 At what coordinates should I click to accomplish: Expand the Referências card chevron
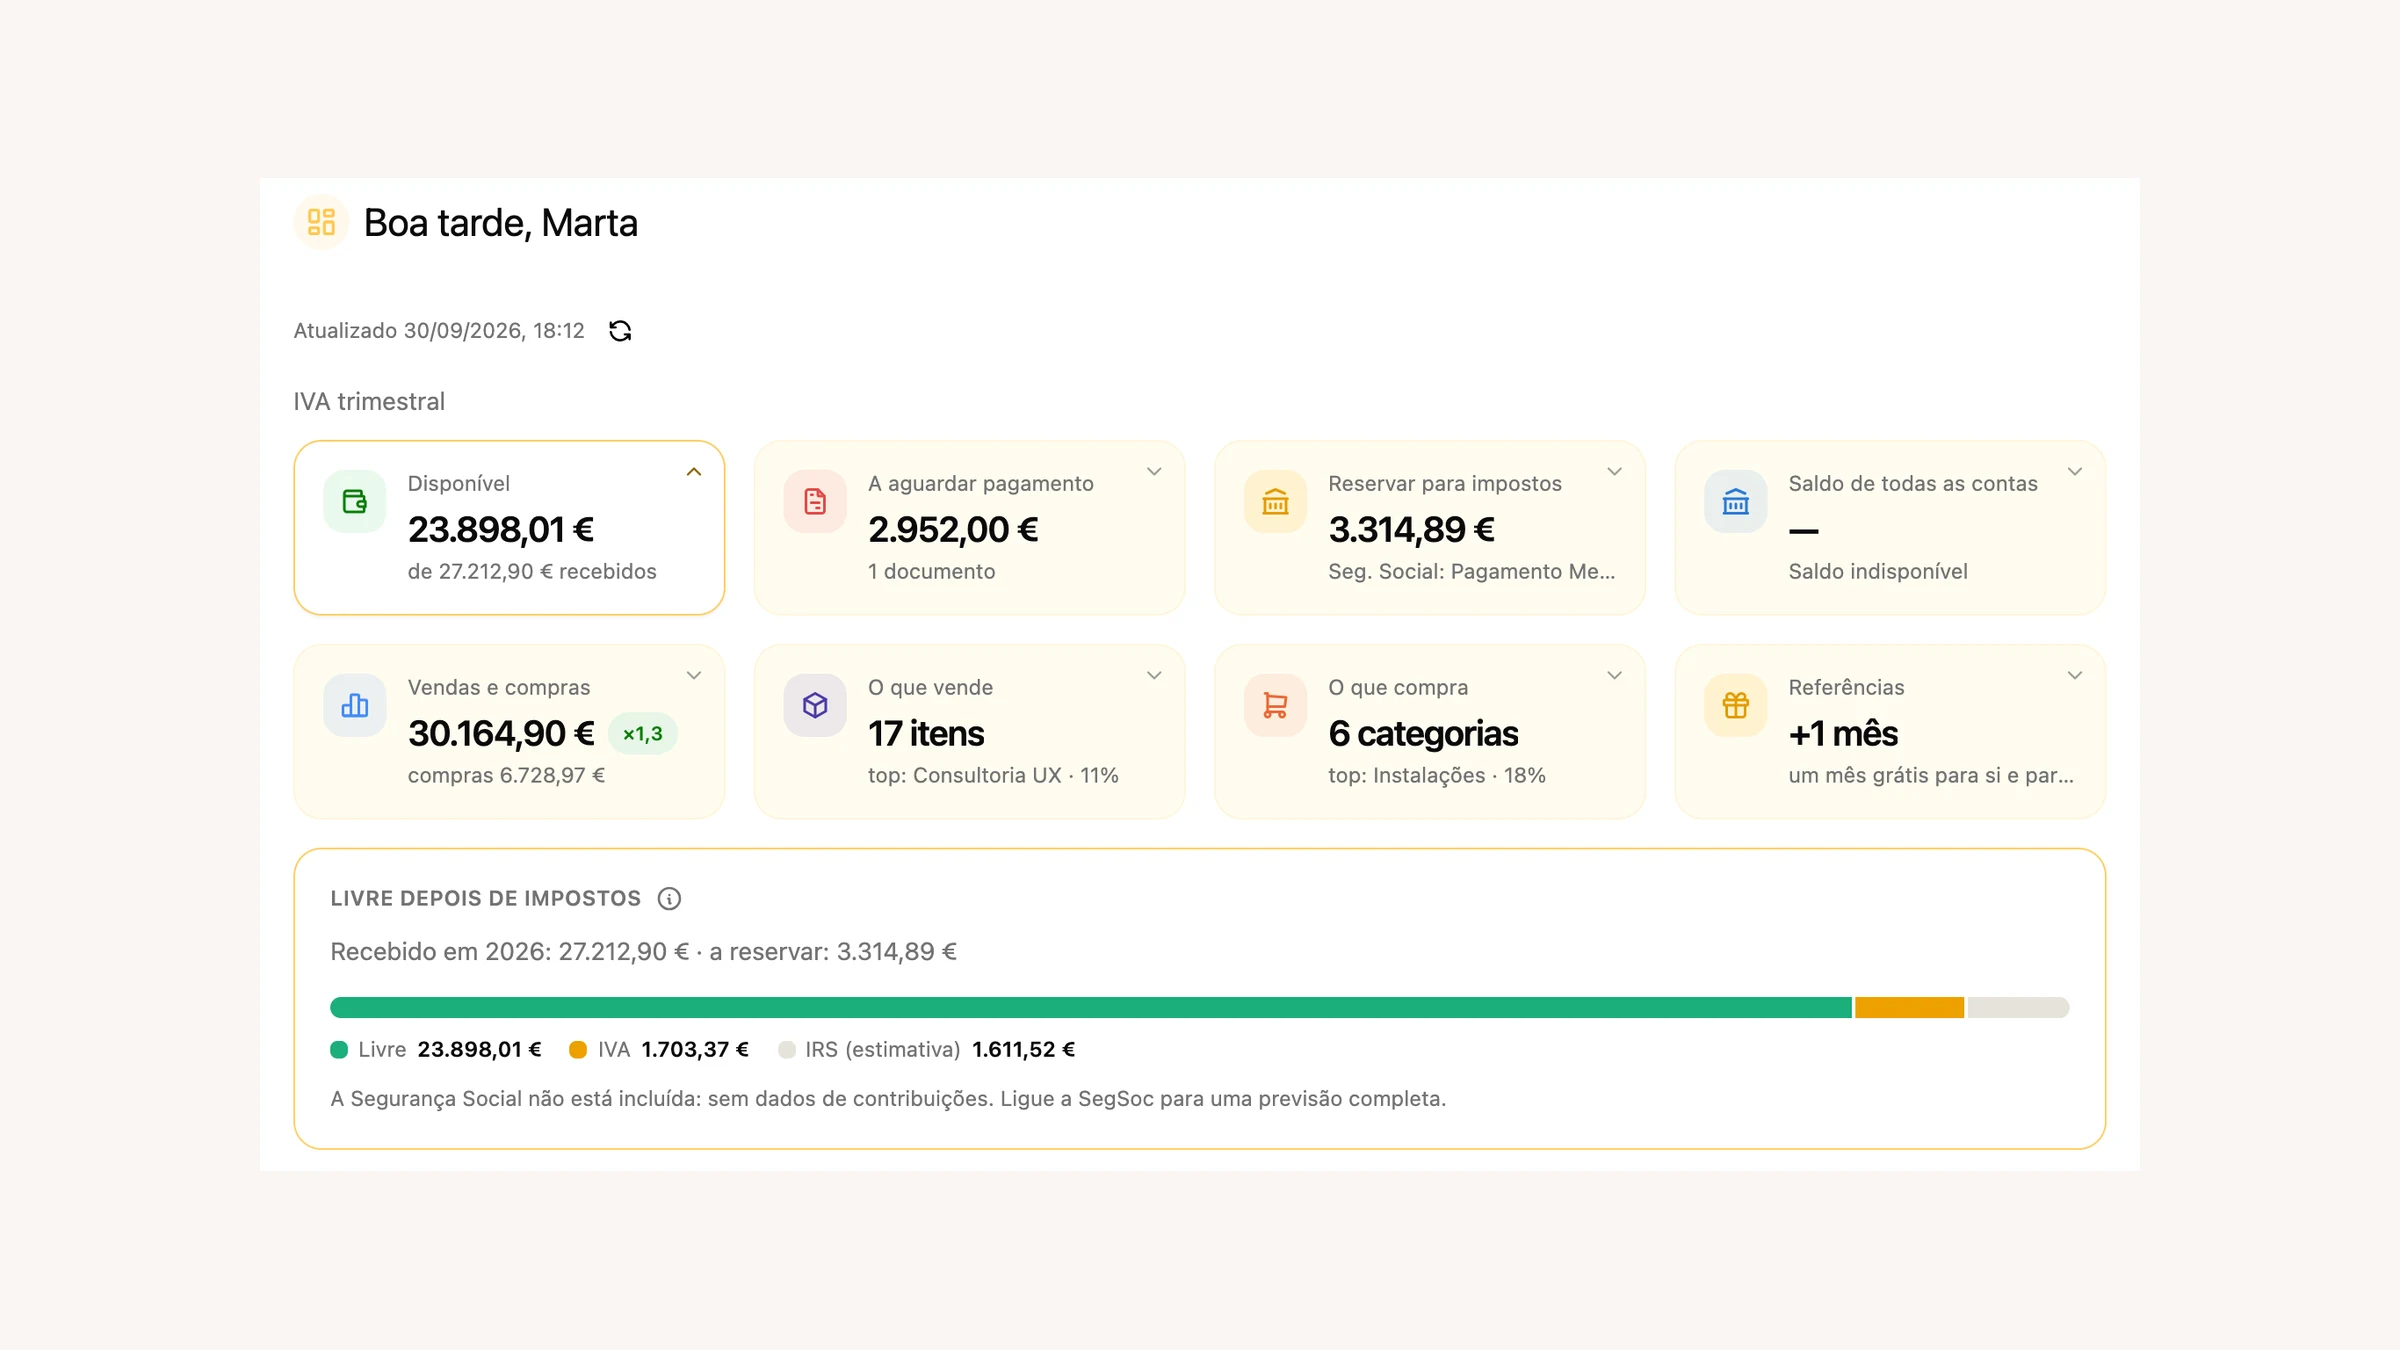pyautogui.click(x=2075, y=676)
